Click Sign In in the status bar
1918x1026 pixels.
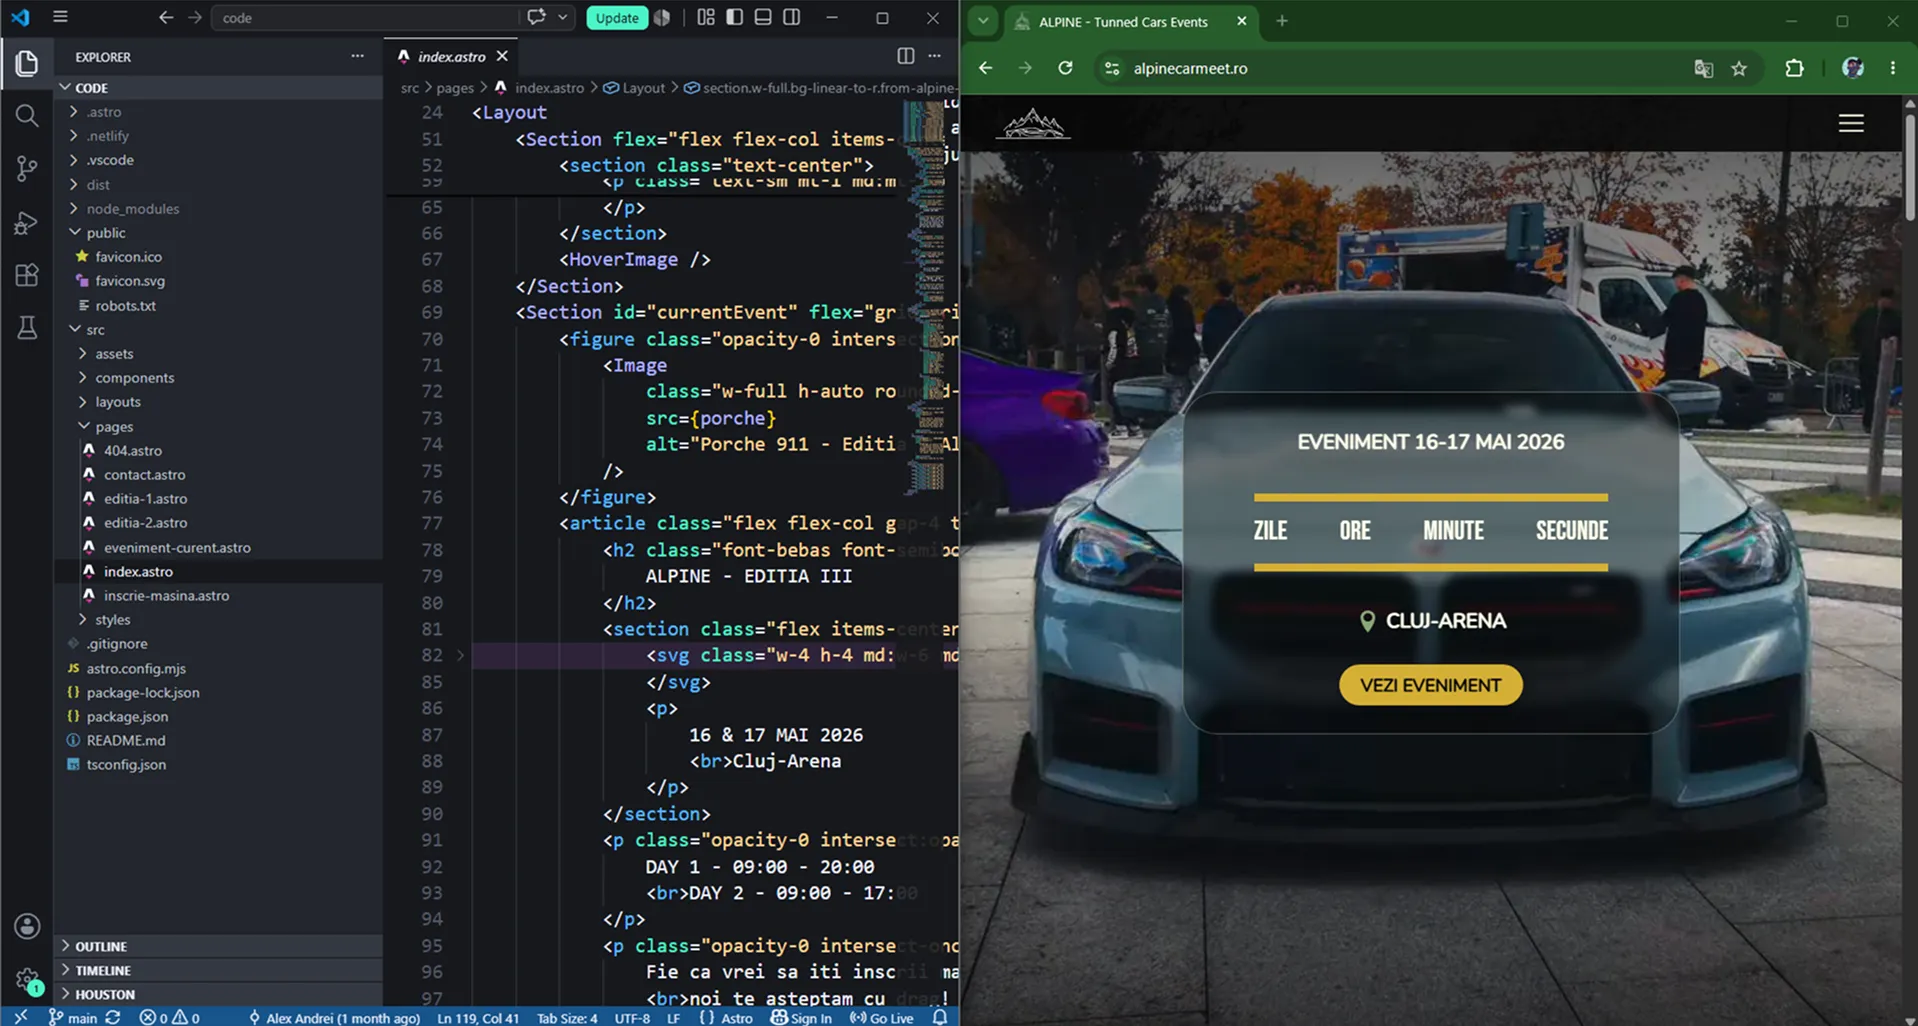click(801, 1017)
